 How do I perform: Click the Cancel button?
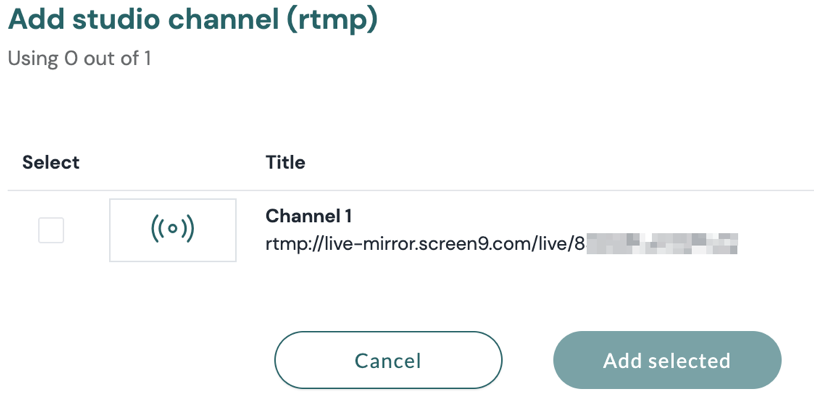(x=388, y=360)
